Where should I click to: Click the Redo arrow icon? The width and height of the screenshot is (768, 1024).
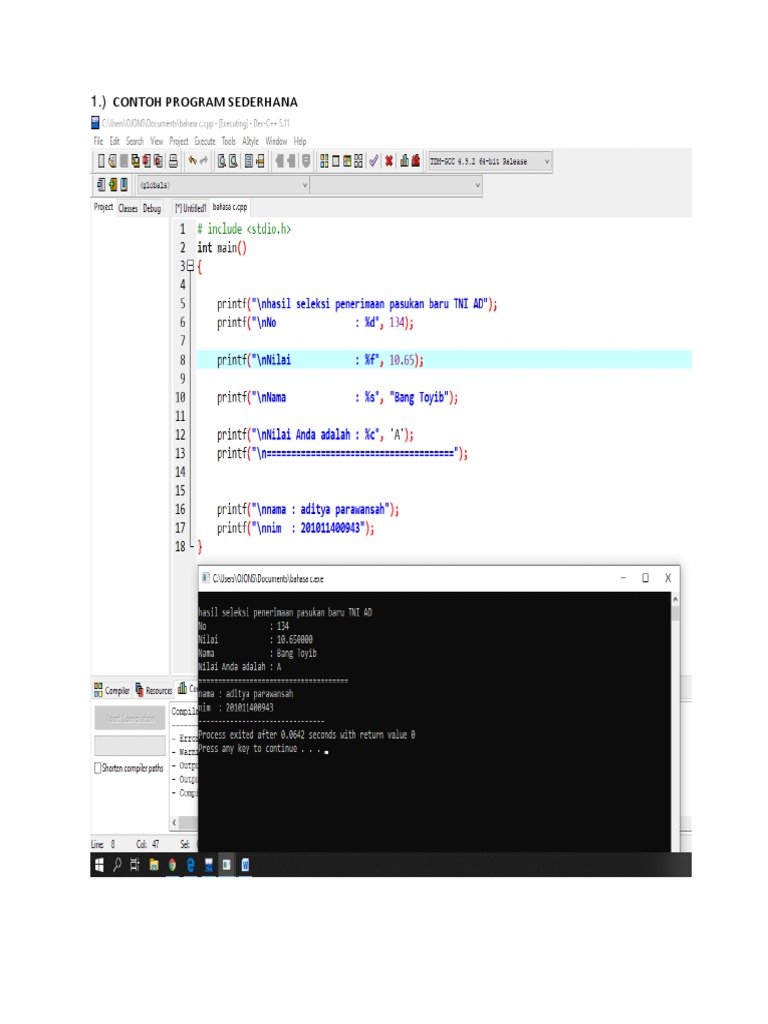pos(203,161)
